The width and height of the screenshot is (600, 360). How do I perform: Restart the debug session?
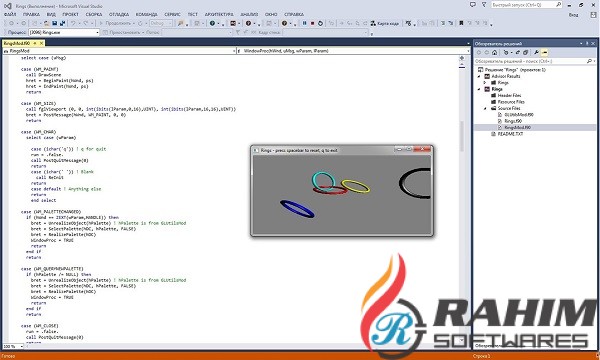point(320,23)
